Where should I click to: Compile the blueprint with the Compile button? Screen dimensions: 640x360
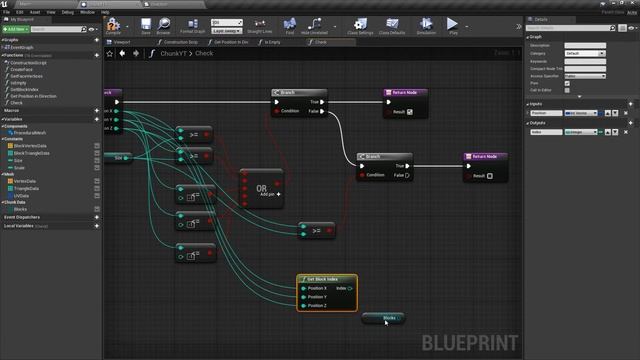(113, 26)
